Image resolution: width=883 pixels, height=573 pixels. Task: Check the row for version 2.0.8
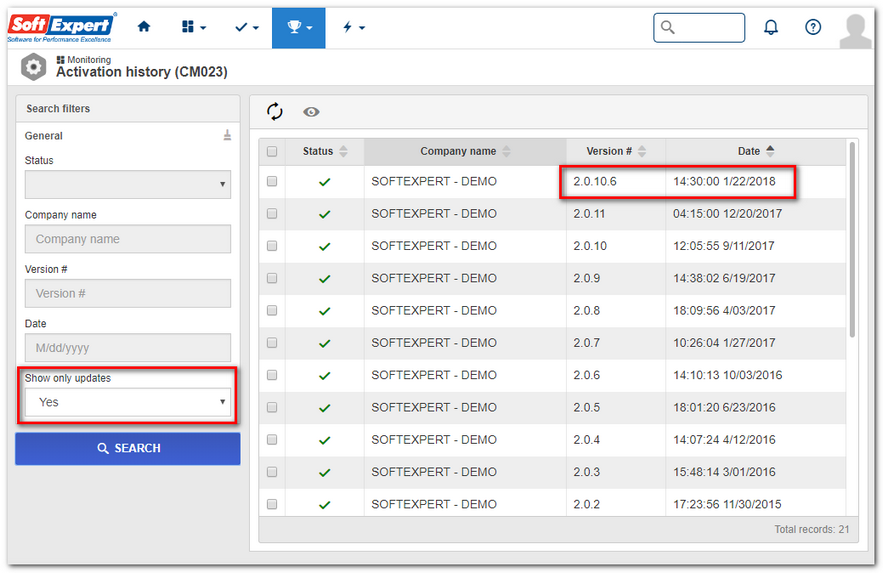click(272, 310)
